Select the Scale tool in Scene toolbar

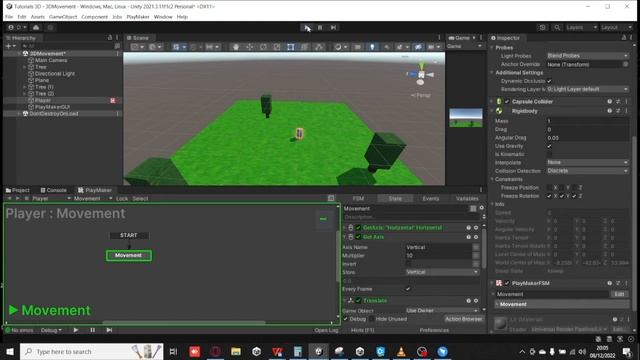pos(277,47)
